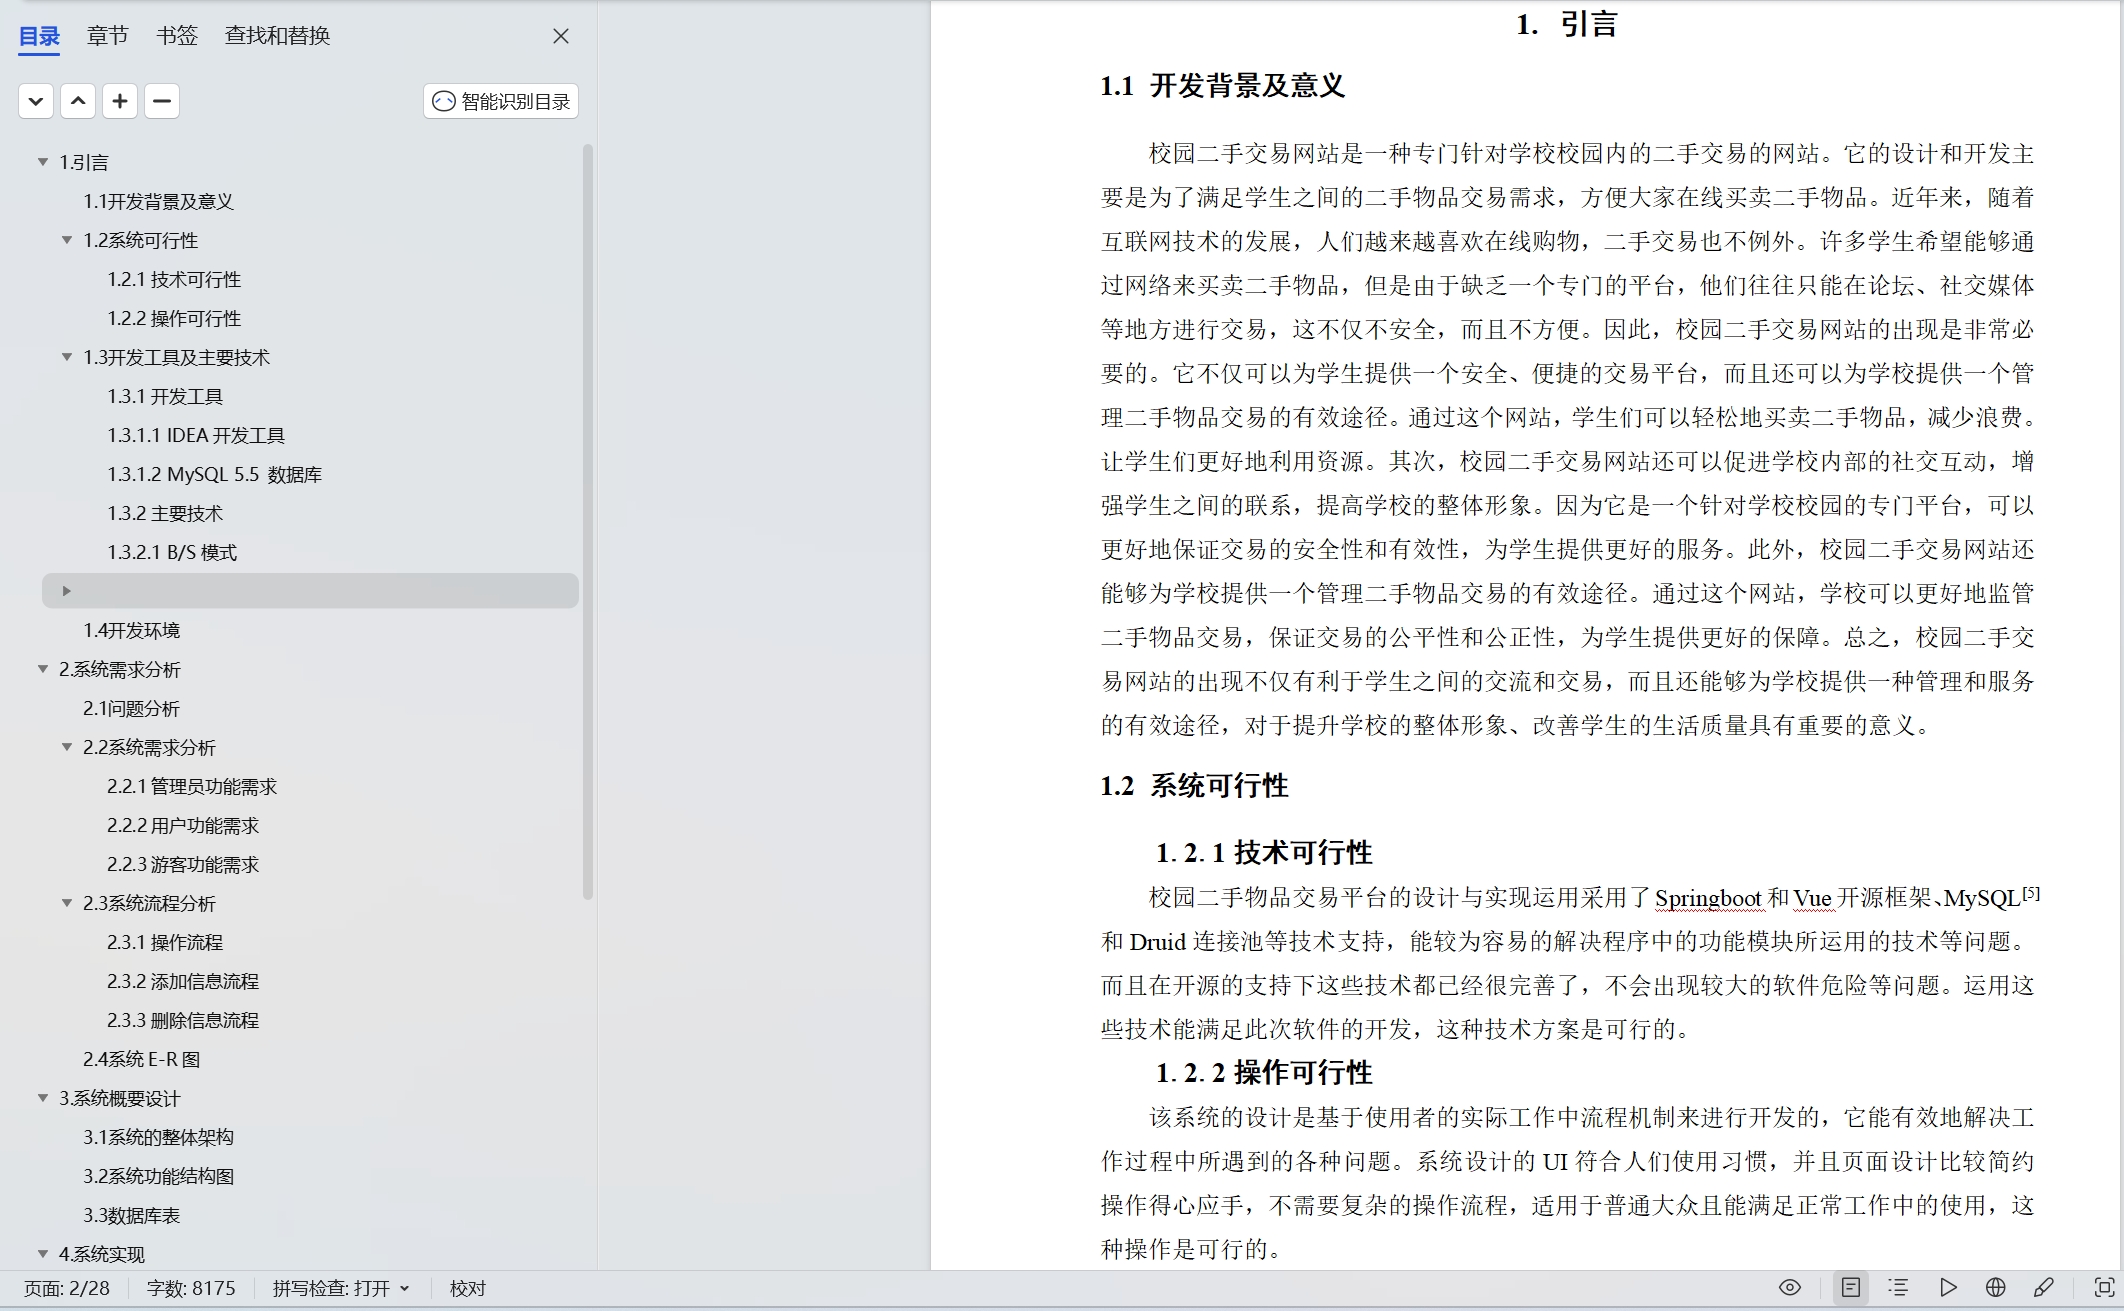Image resolution: width=2124 pixels, height=1311 pixels.
Task: Expand all with down chevron button
Action: [36, 101]
